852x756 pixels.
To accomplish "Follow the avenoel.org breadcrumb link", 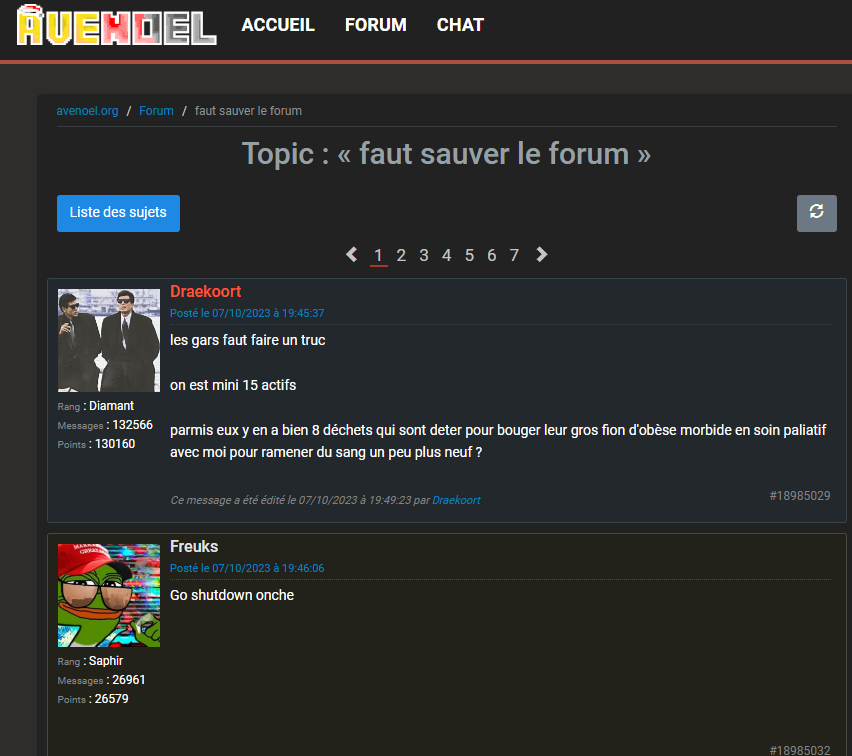I will point(87,111).
